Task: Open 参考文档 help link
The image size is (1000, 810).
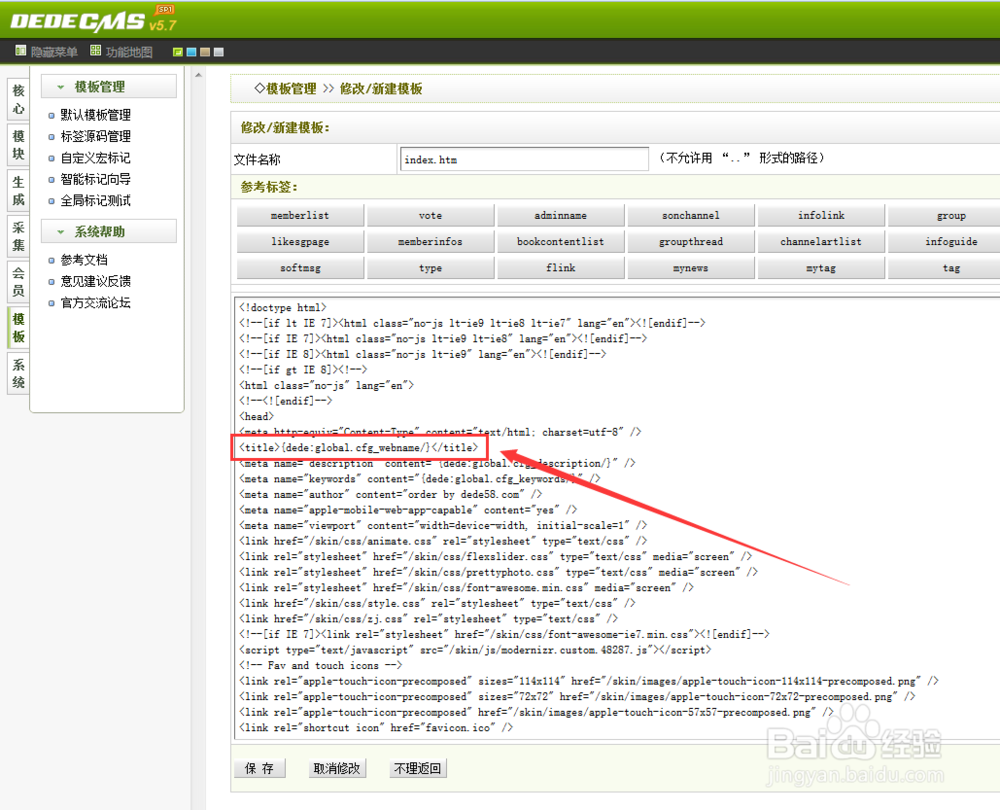Action: [x=84, y=260]
